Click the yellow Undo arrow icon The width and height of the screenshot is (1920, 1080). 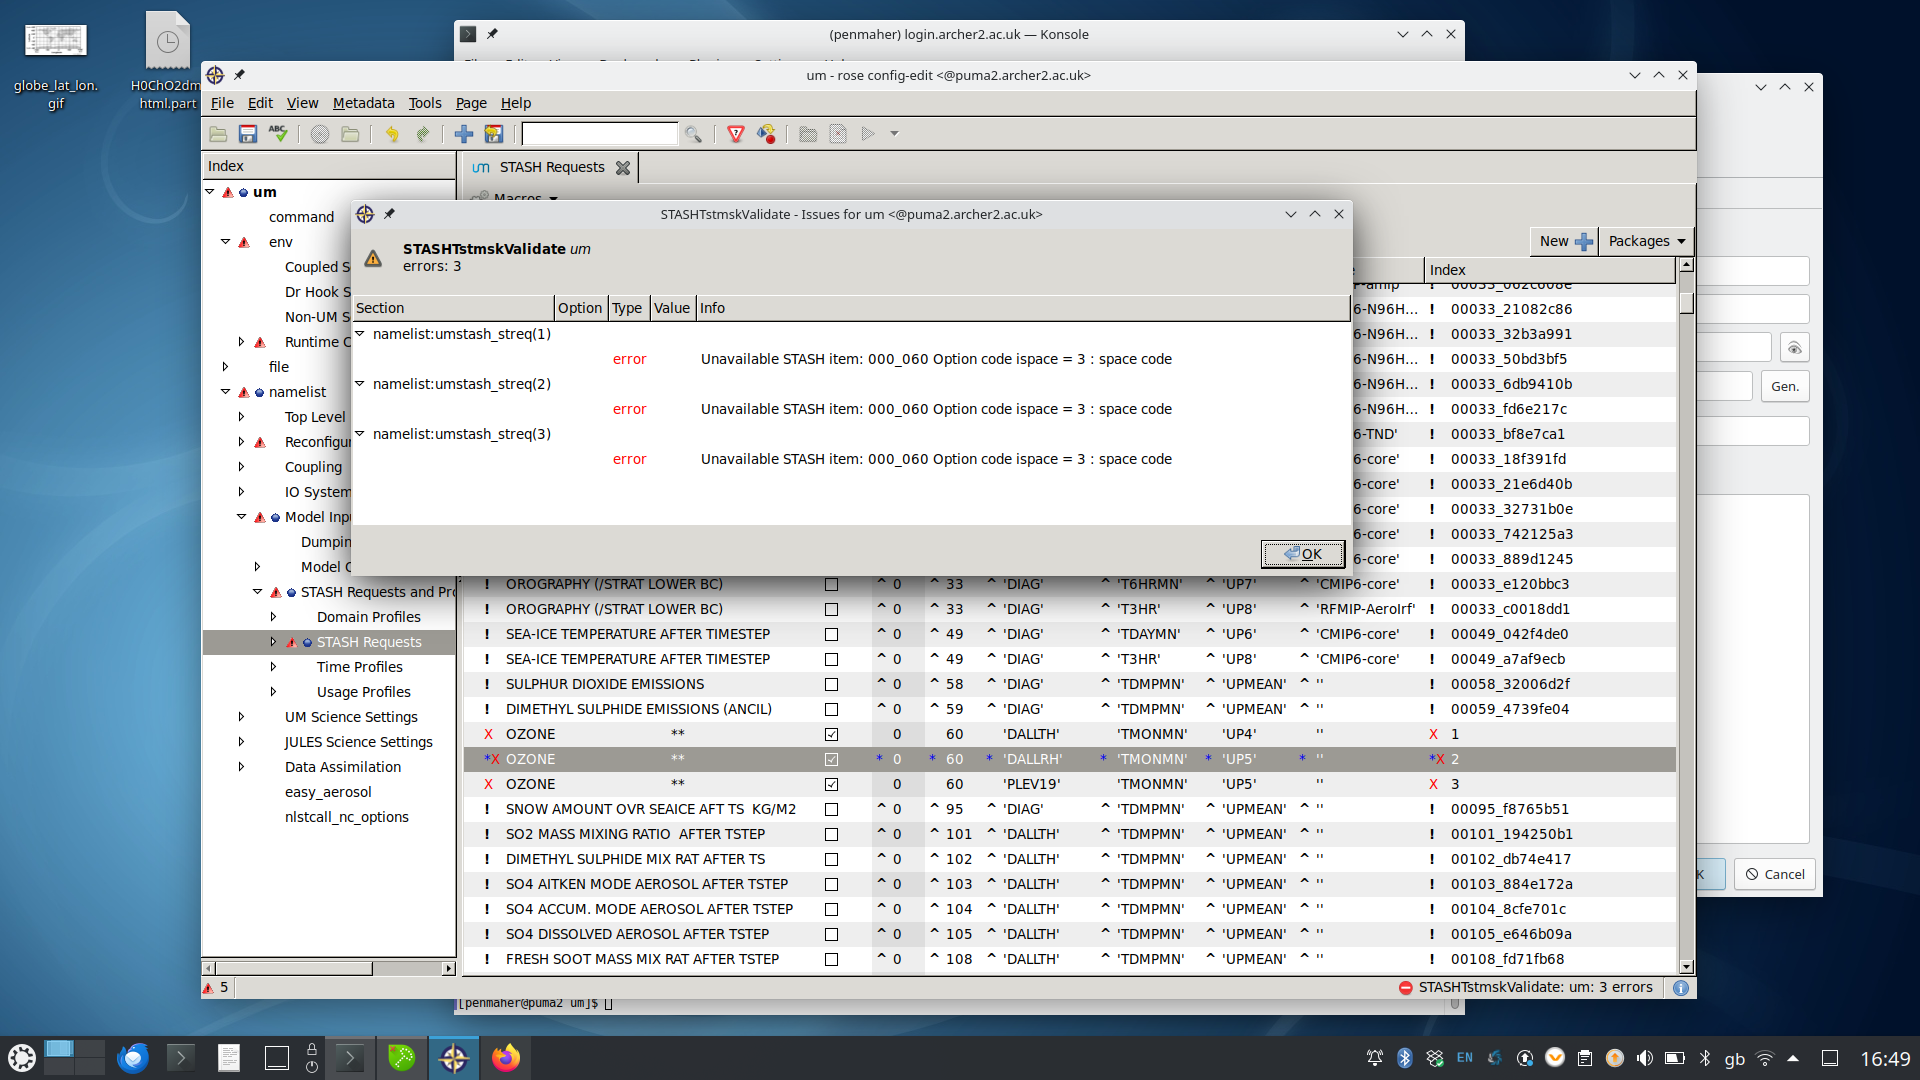pyautogui.click(x=392, y=134)
